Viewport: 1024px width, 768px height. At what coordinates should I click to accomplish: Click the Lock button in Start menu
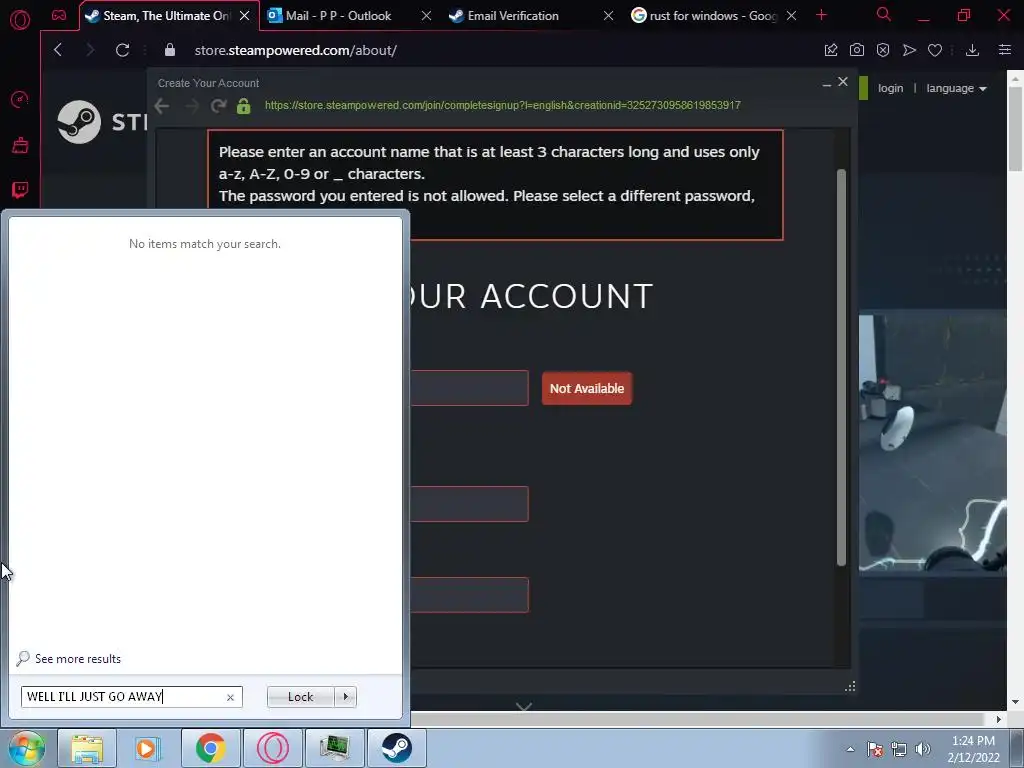click(300, 697)
